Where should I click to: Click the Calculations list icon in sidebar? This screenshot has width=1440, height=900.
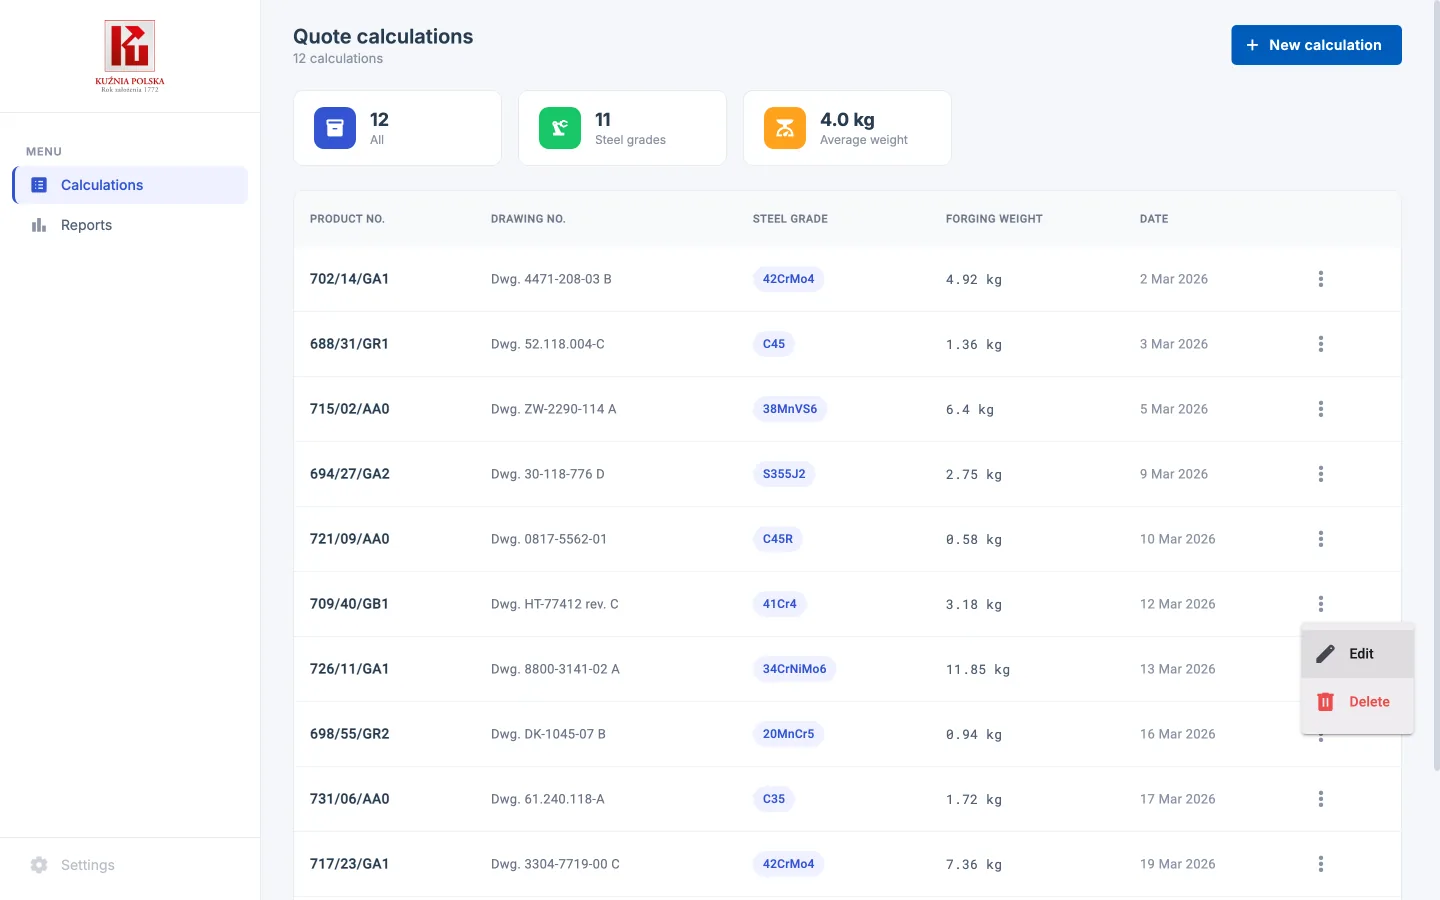pyautogui.click(x=39, y=185)
